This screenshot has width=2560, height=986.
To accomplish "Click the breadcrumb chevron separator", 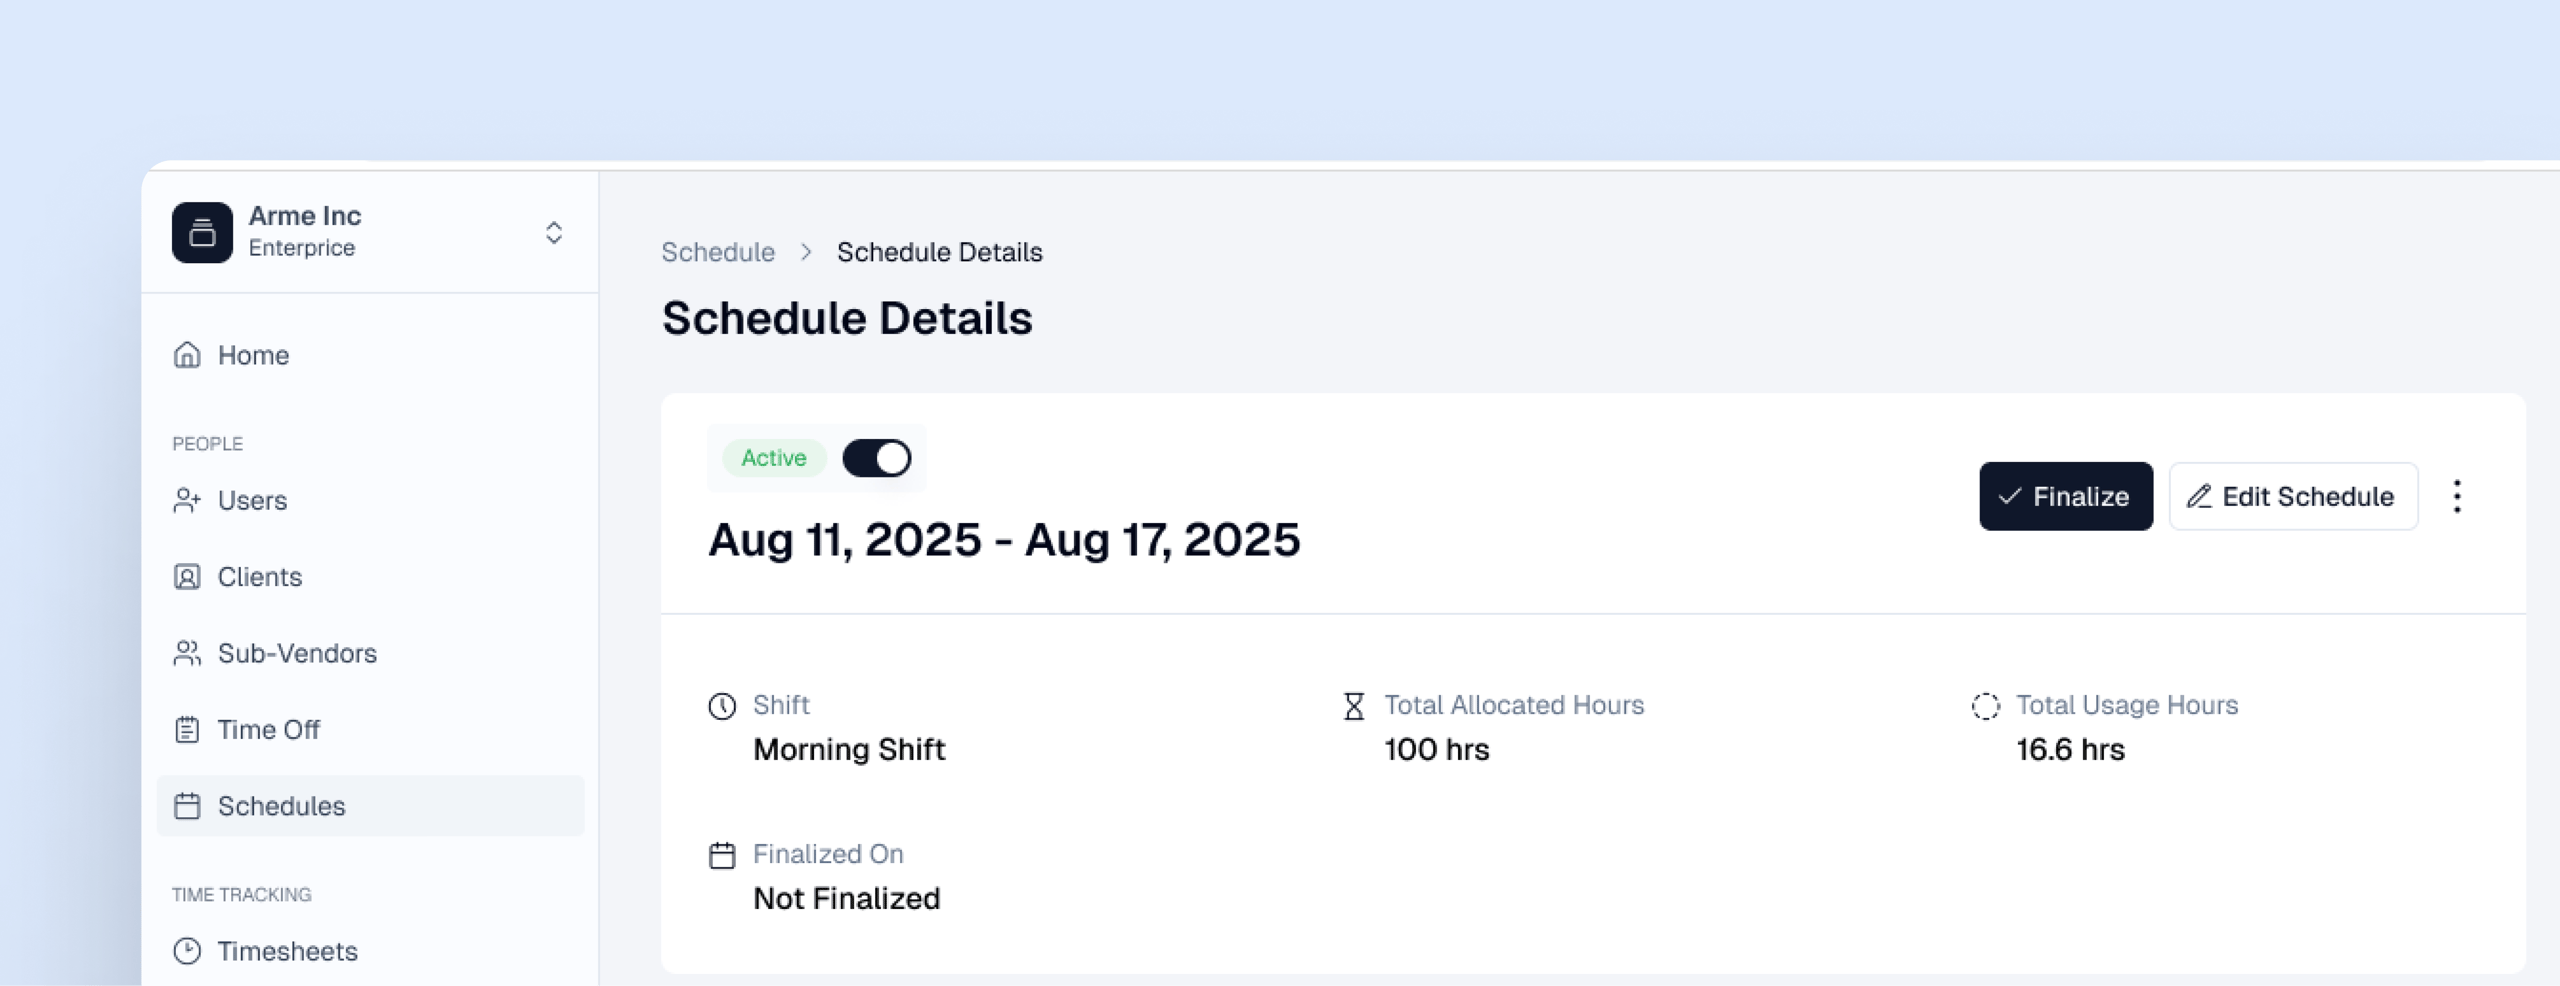I will tap(806, 252).
